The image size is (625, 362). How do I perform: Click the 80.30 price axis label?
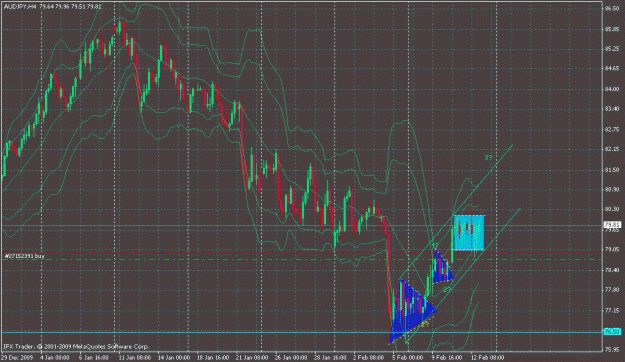612,209
